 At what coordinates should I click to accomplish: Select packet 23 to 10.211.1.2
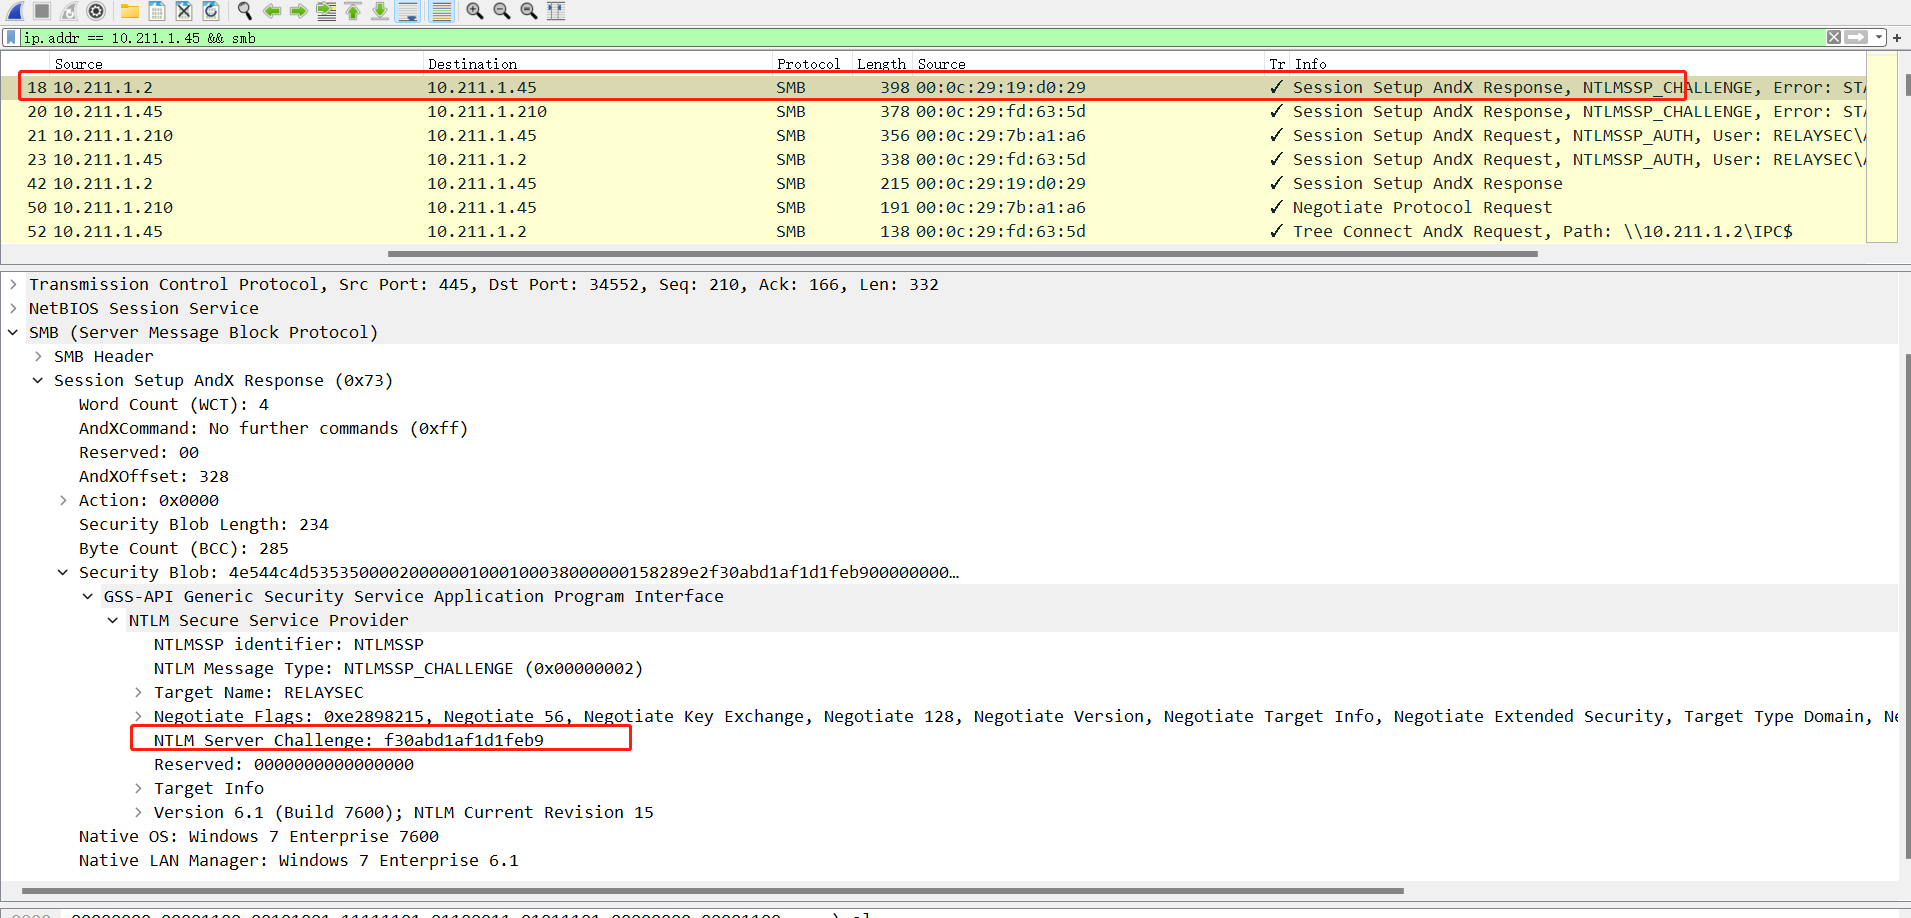(x=933, y=159)
